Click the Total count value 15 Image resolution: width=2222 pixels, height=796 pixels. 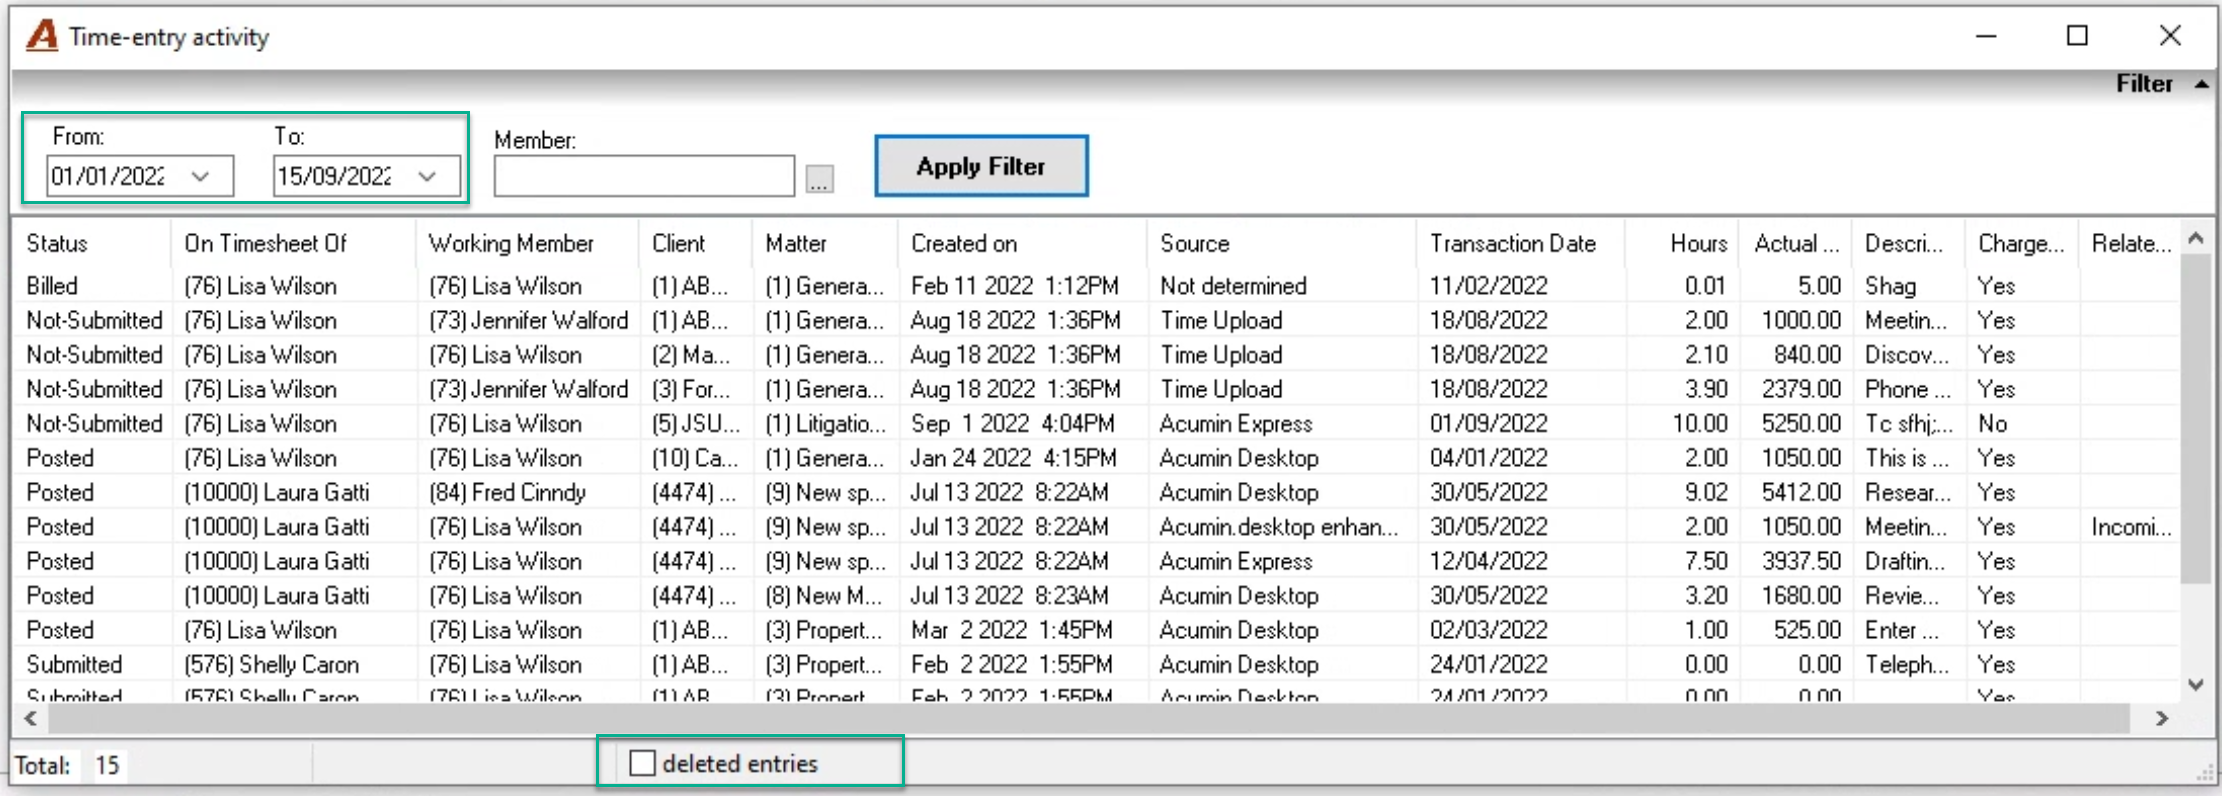coord(107,766)
